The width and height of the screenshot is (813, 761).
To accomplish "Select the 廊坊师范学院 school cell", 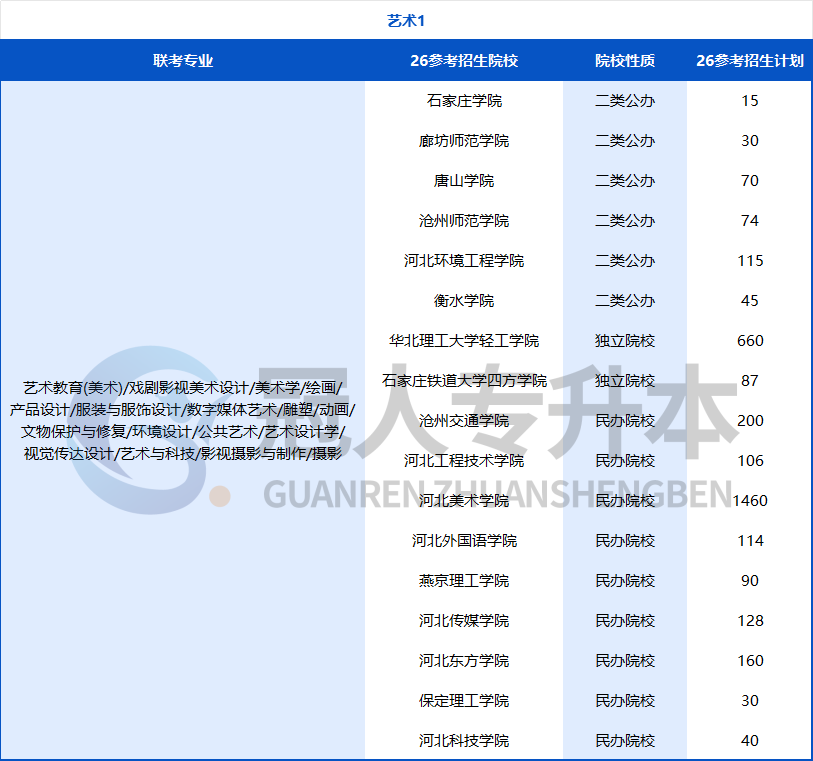I will coord(464,140).
